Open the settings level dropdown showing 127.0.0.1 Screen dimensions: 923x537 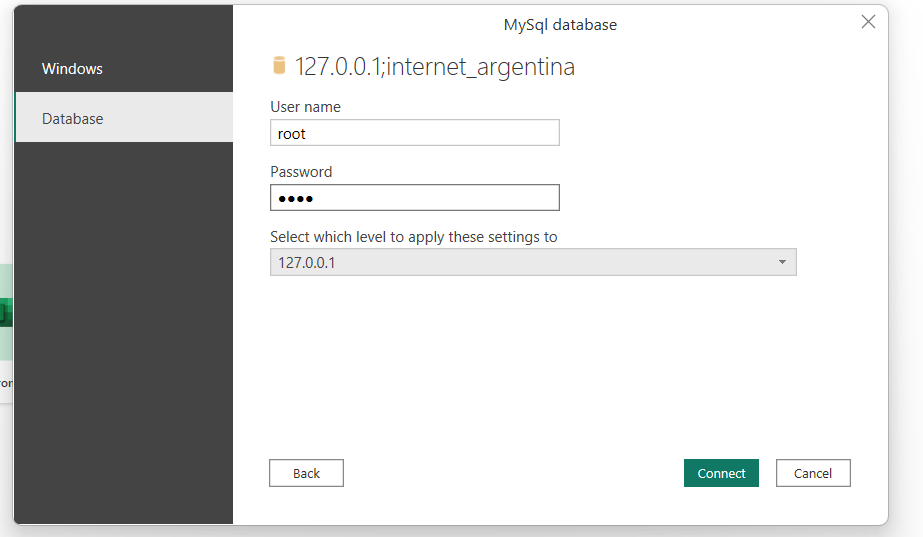[533, 262]
